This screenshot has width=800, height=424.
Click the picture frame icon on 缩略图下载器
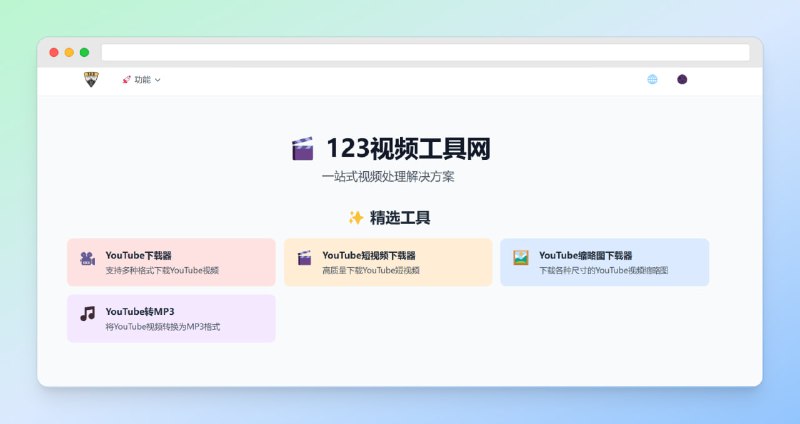pyautogui.click(x=521, y=258)
